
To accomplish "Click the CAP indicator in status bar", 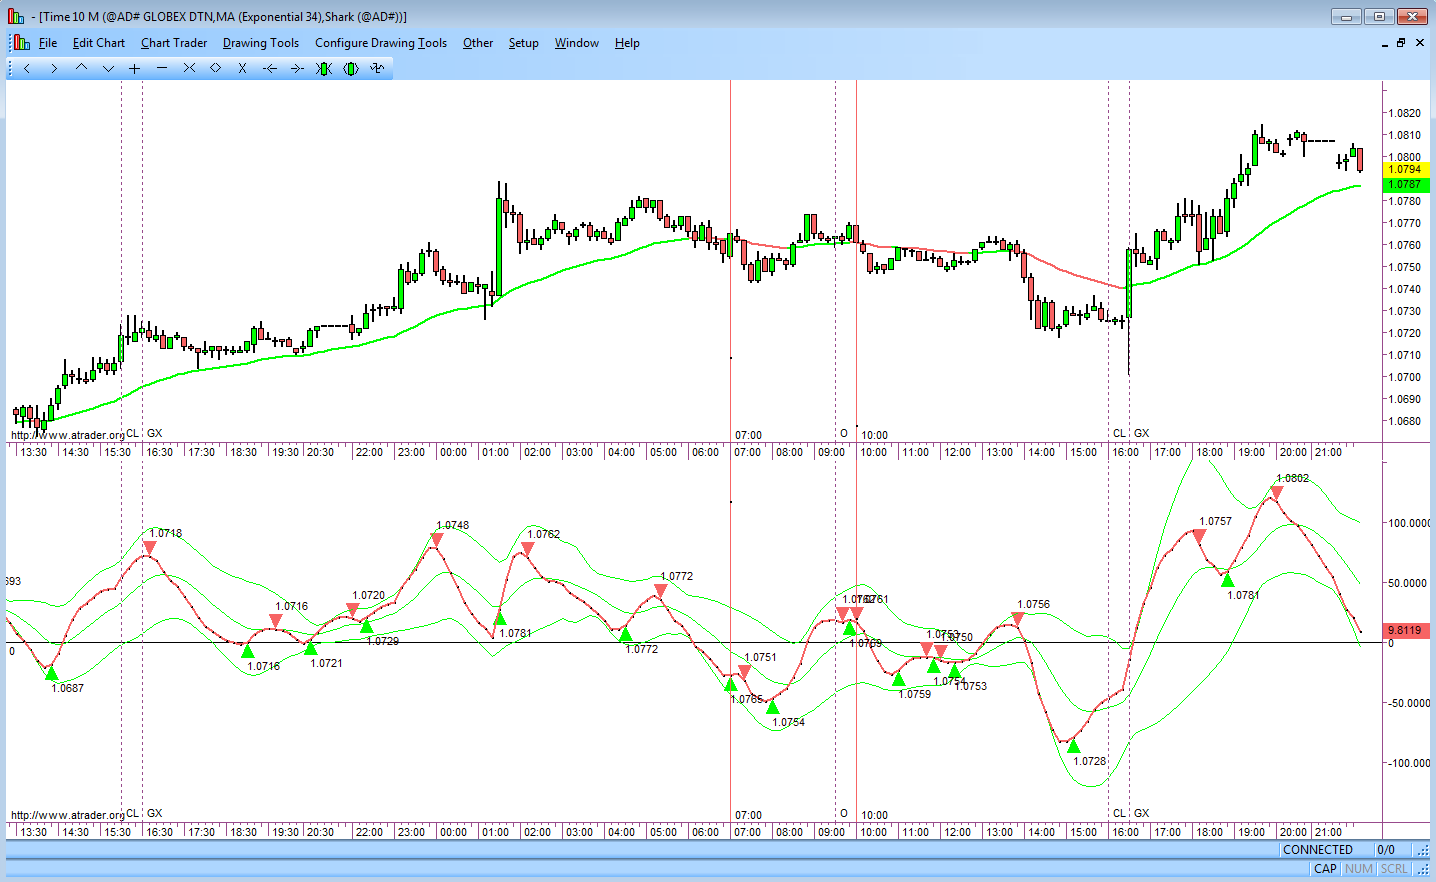I will [1325, 869].
